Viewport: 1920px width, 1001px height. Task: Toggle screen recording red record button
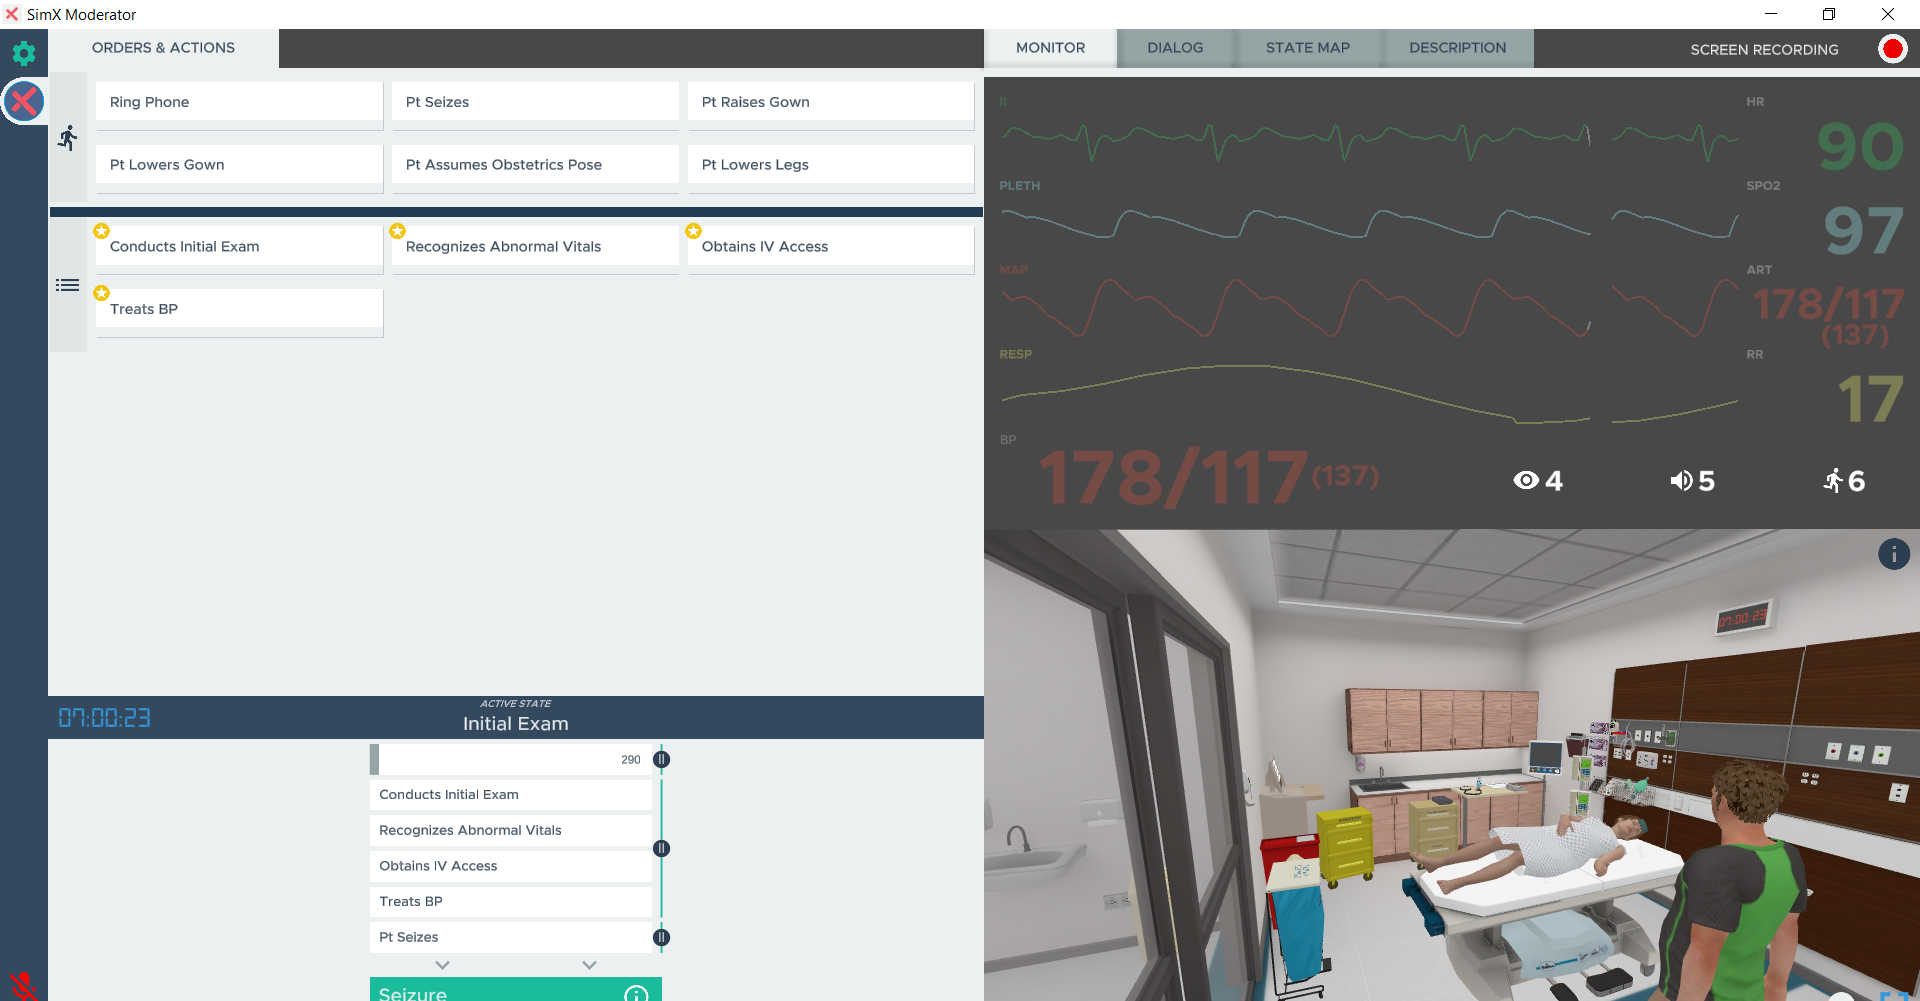point(1892,49)
